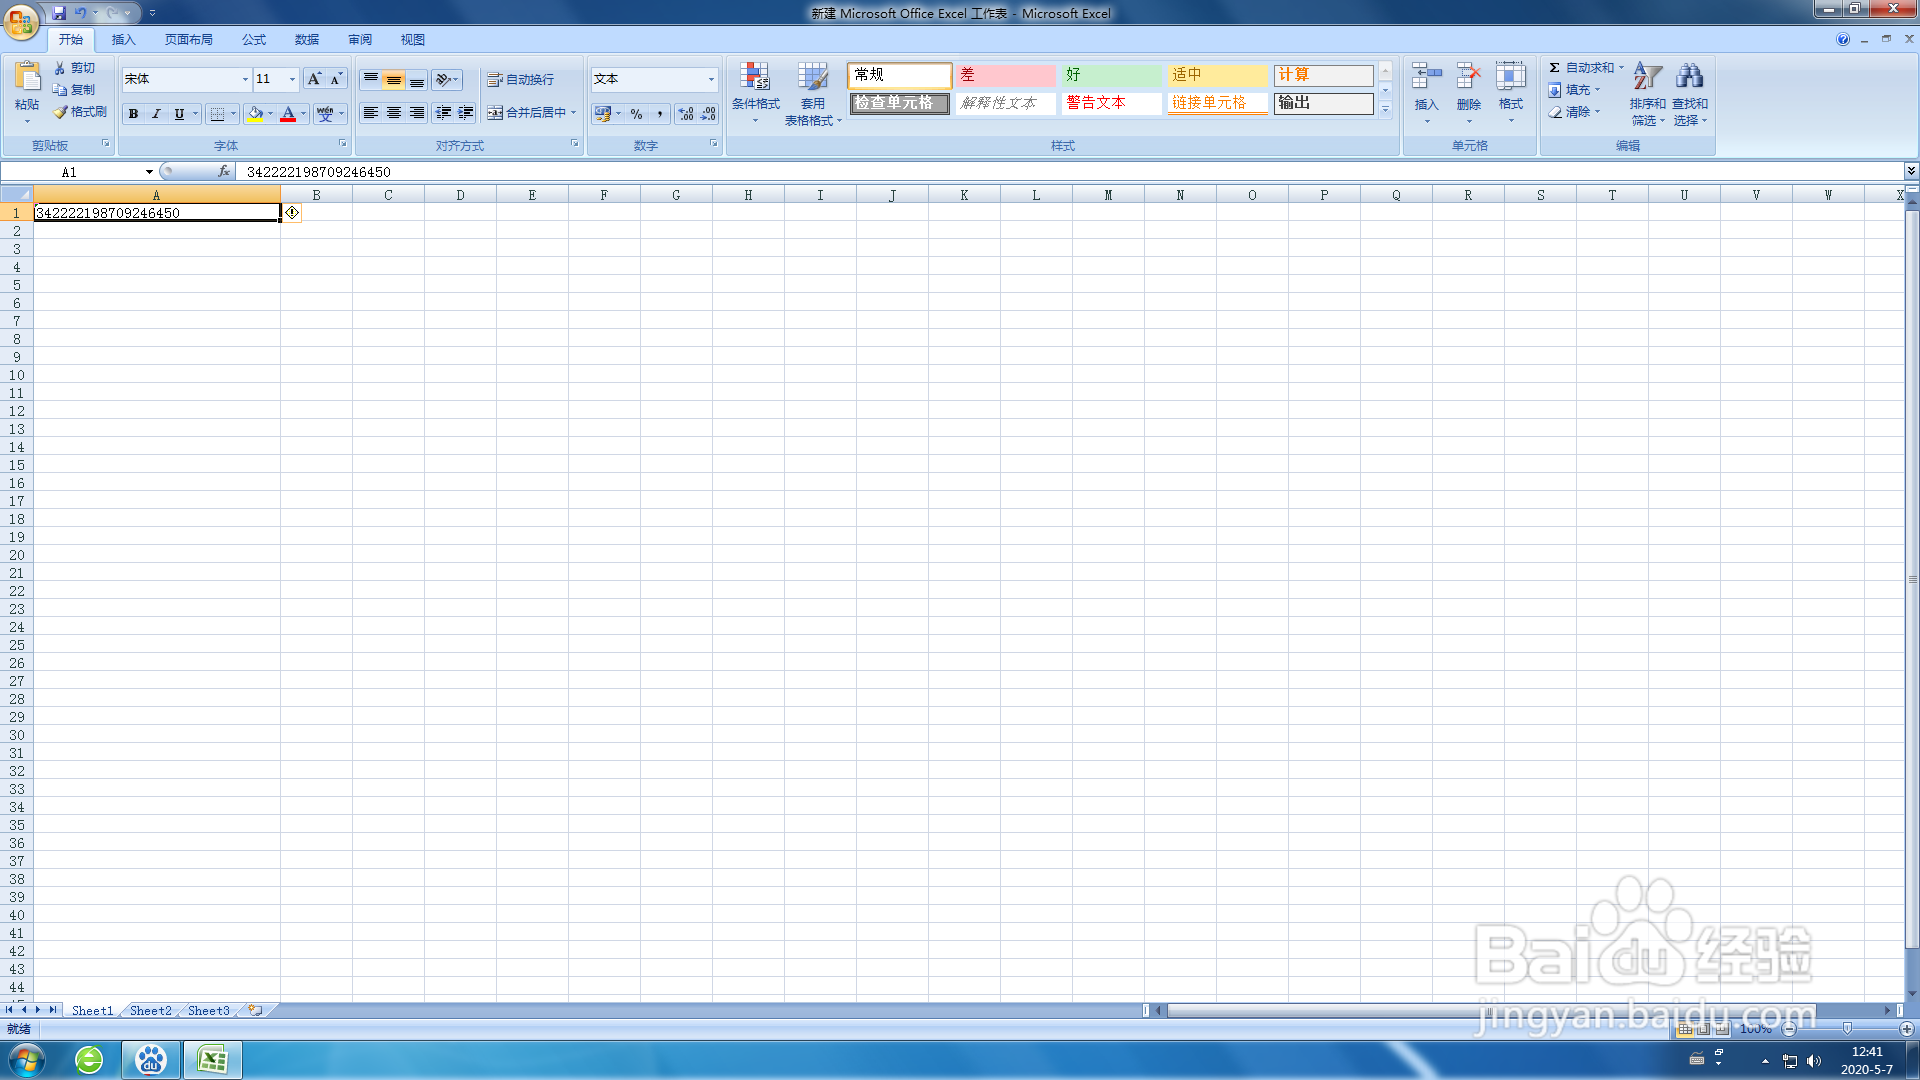
Task: Open the number format dropdown showing 文本
Action: [x=711, y=79]
